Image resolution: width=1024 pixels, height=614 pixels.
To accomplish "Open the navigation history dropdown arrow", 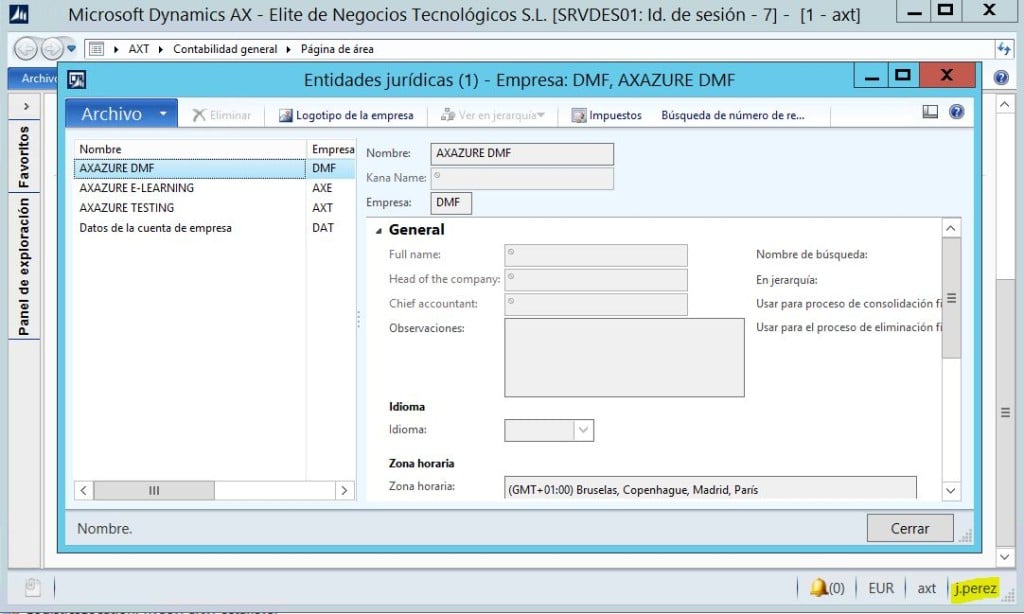I will 72,48.
